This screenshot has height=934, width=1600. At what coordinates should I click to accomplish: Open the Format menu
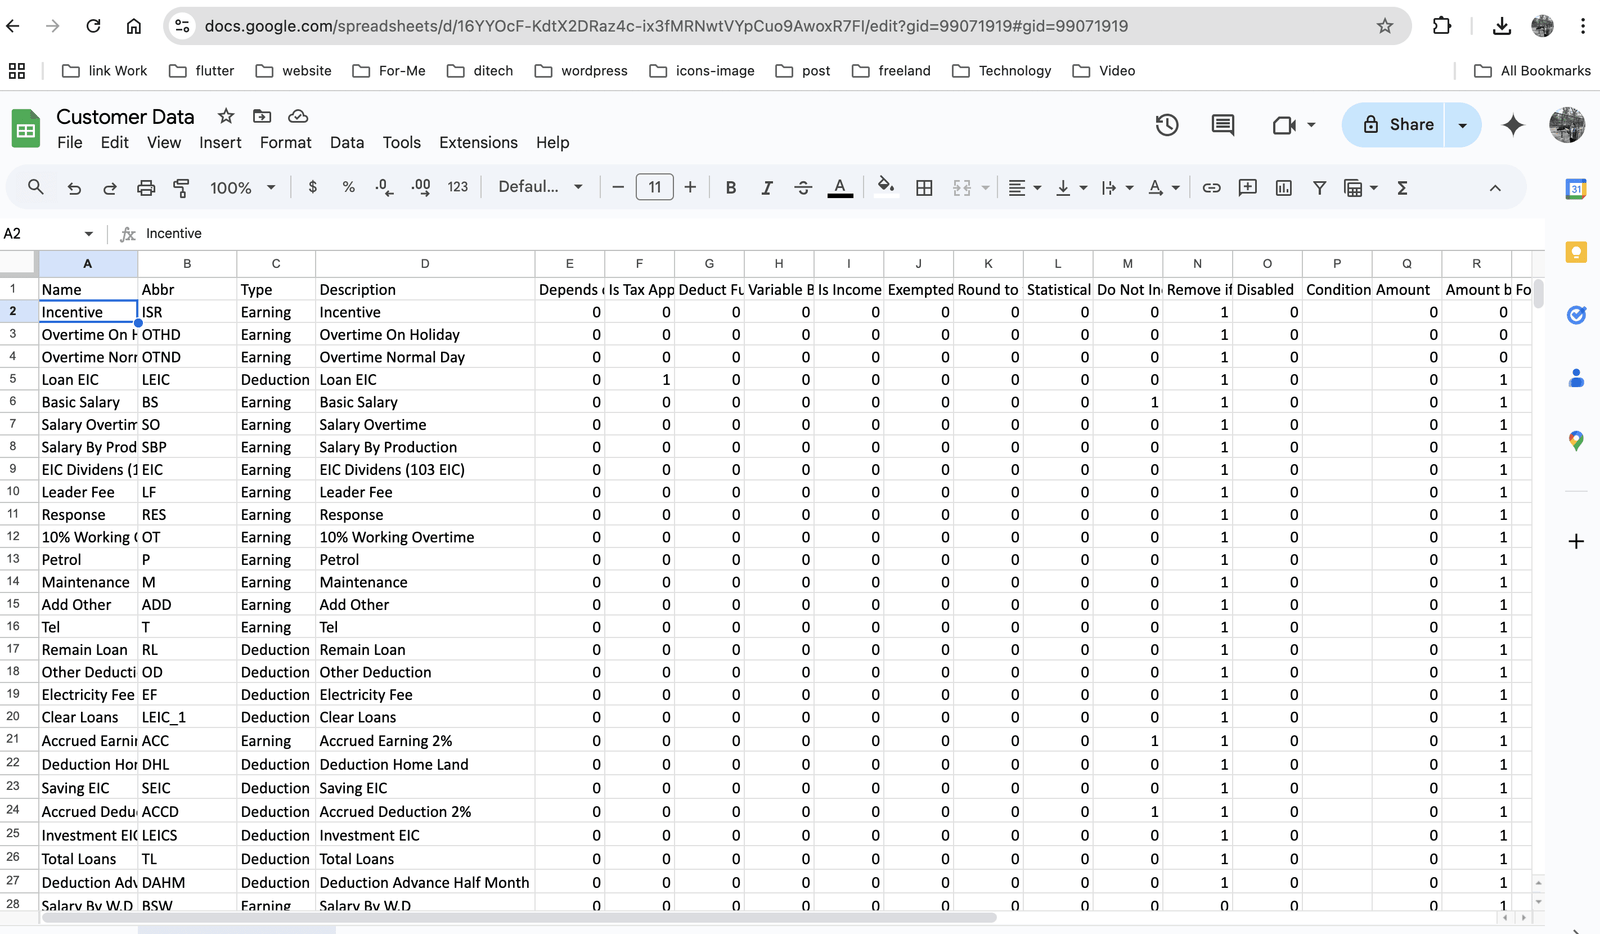point(285,143)
